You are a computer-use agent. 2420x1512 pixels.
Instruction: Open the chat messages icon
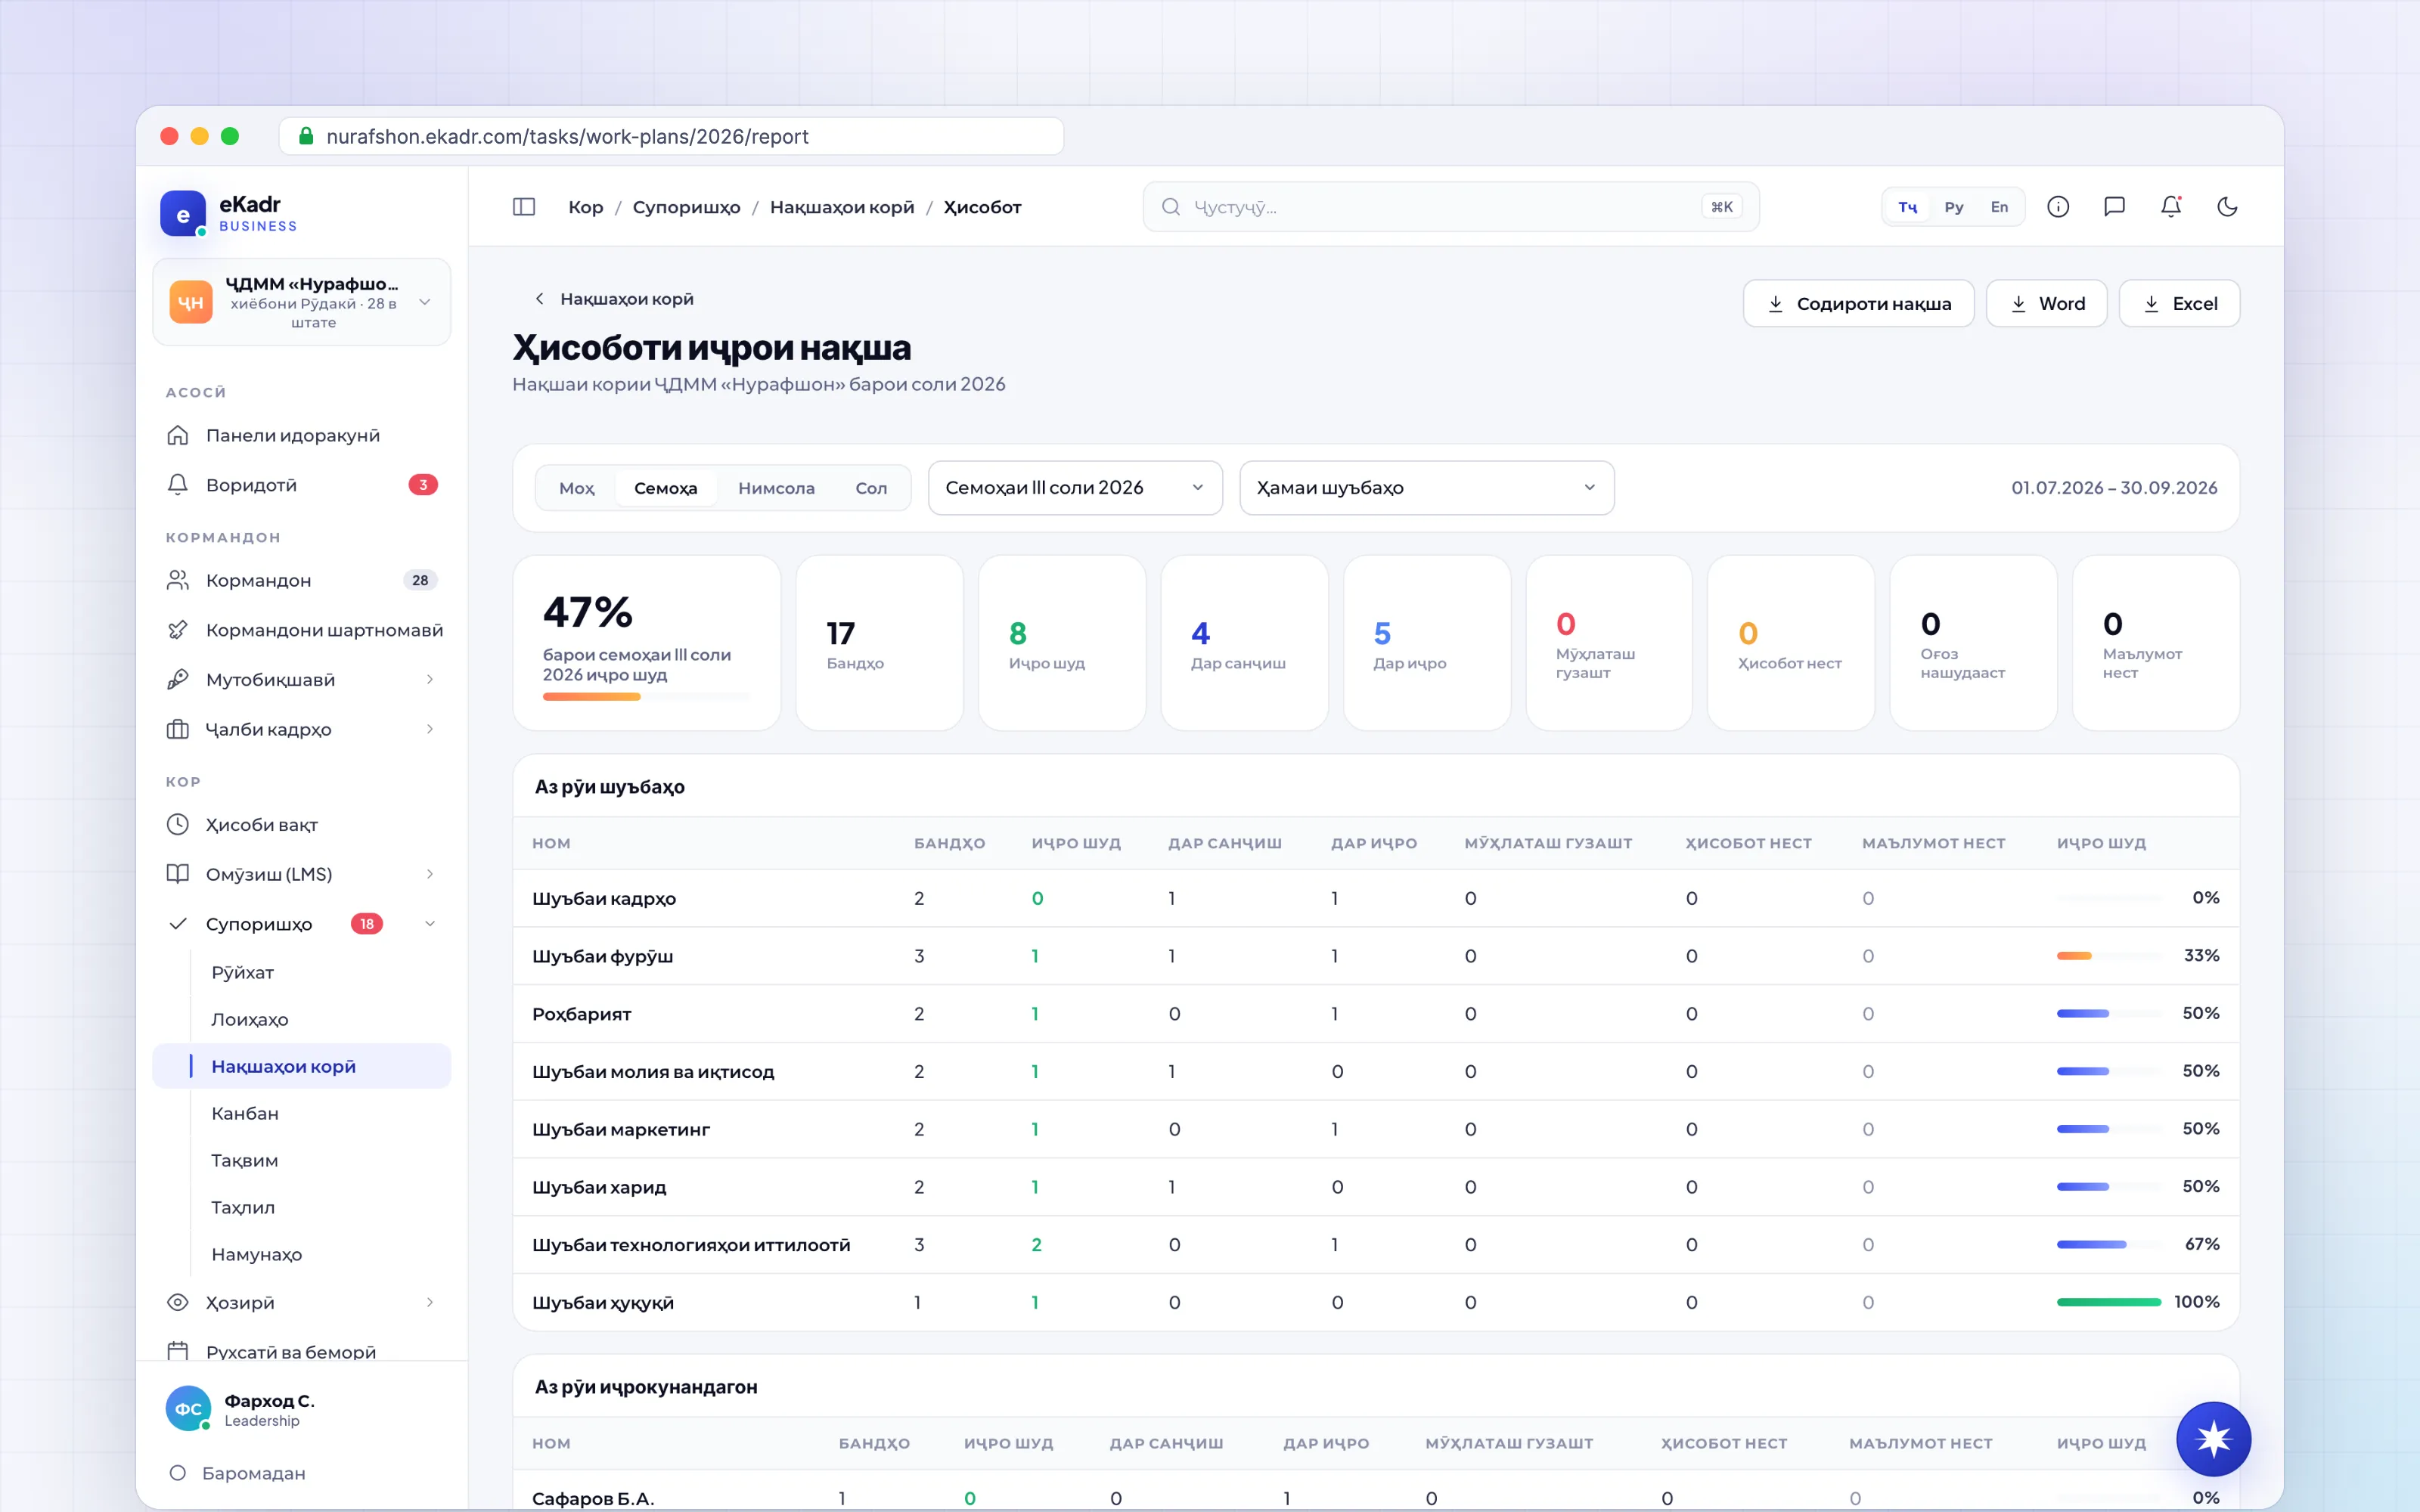pyautogui.click(x=2114, y=207)
